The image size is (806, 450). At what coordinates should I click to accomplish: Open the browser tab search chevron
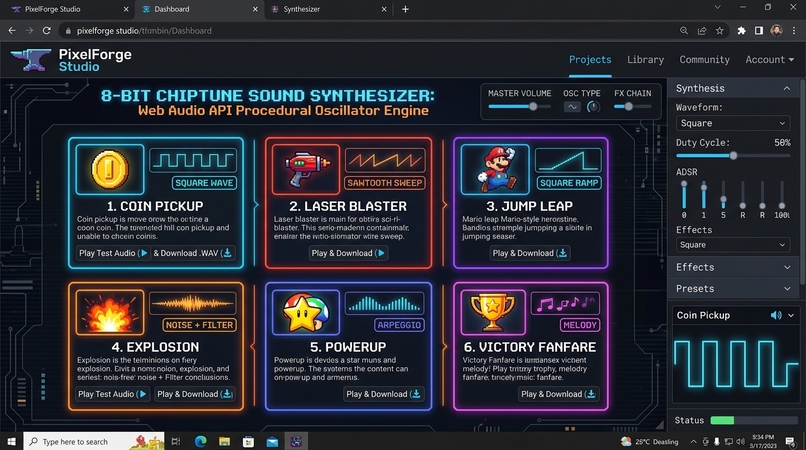click(x=717, y=8)
